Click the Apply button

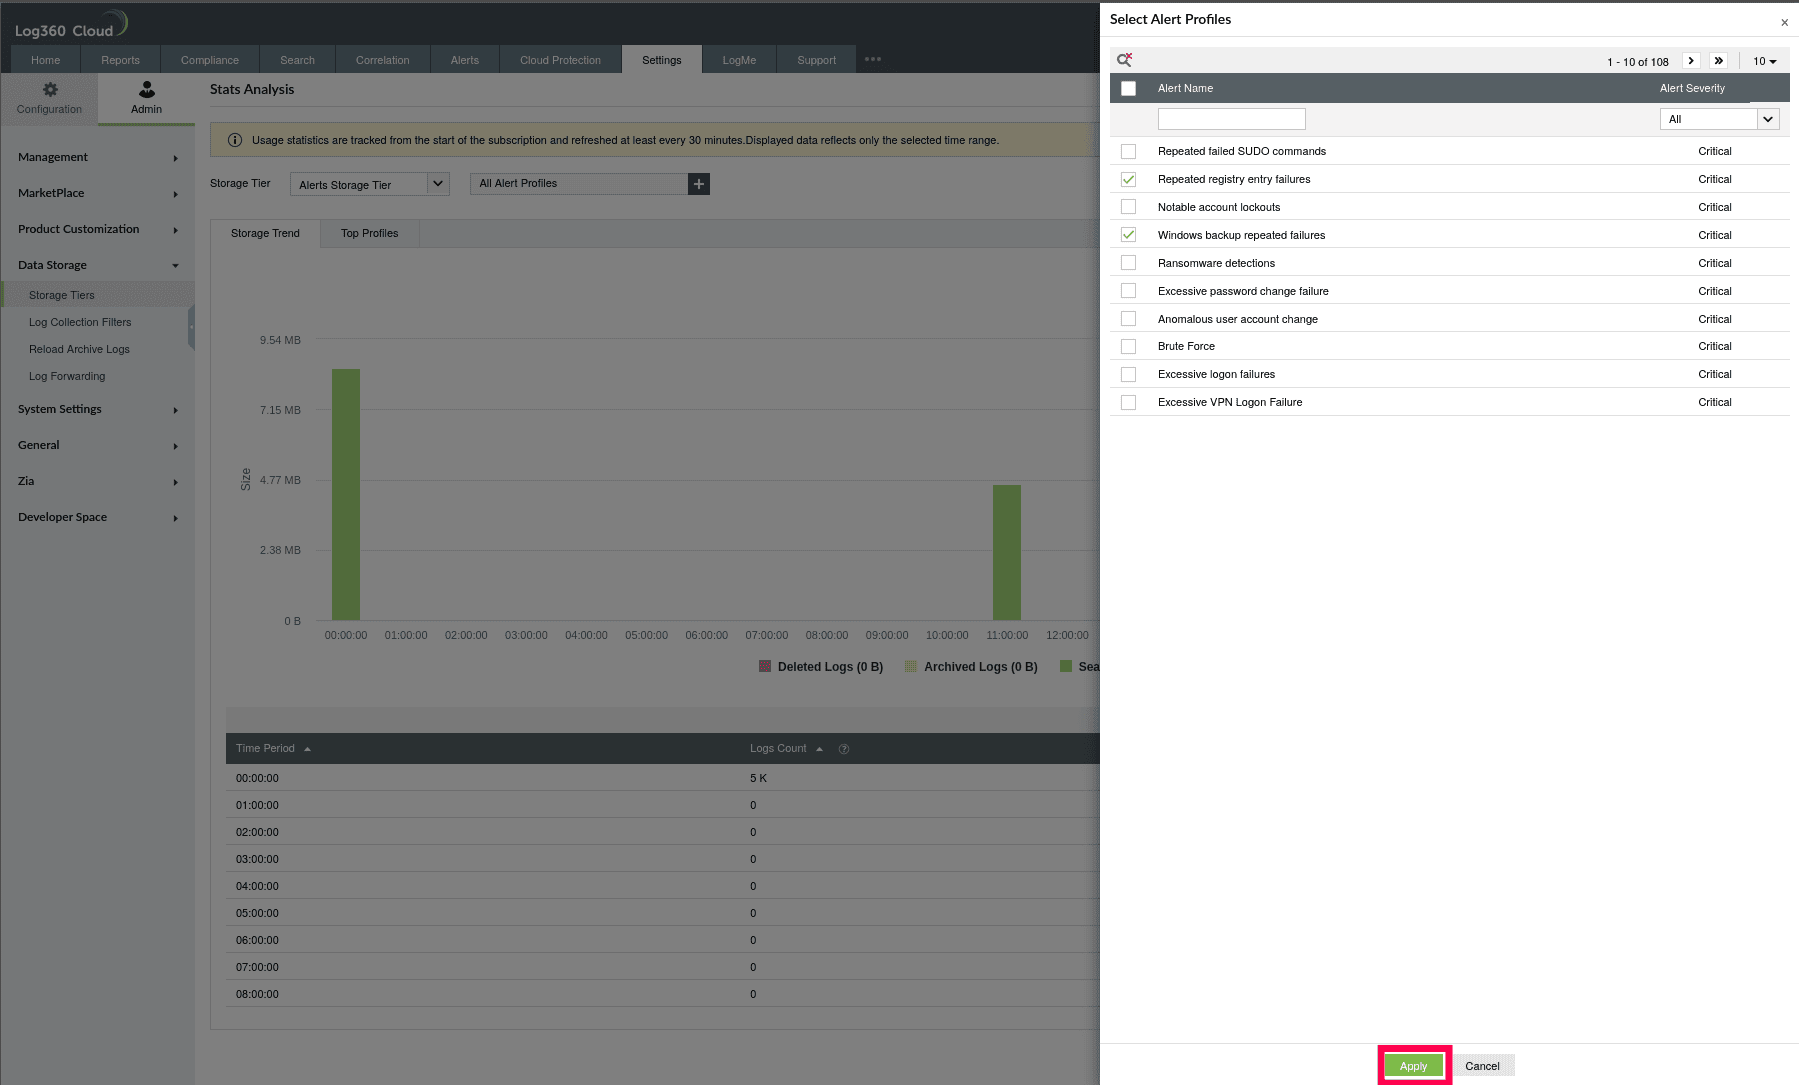pos(1413,1066)
